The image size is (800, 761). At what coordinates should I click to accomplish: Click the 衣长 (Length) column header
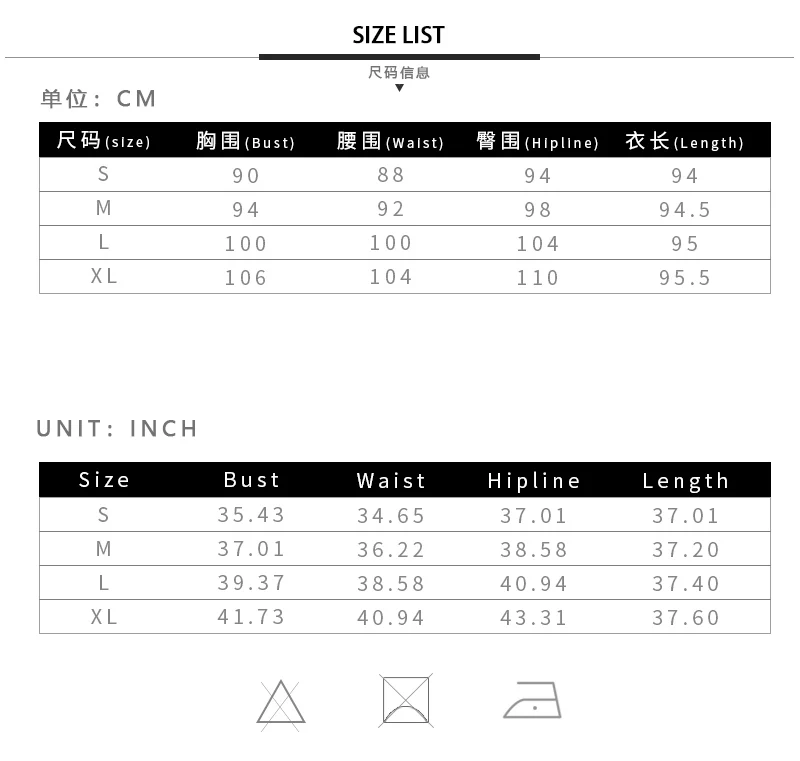[685, 141]
